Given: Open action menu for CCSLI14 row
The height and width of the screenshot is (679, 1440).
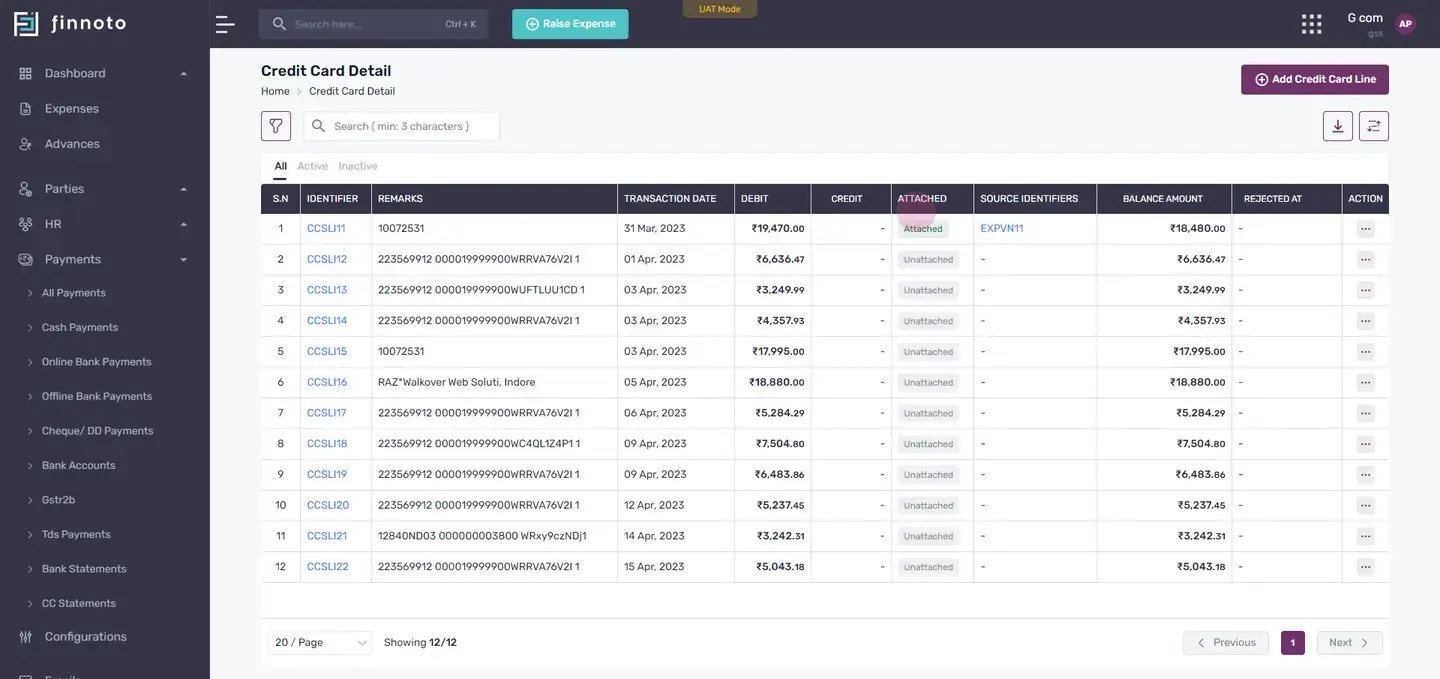Looking at the screenshot, I should coord(1365,321).
